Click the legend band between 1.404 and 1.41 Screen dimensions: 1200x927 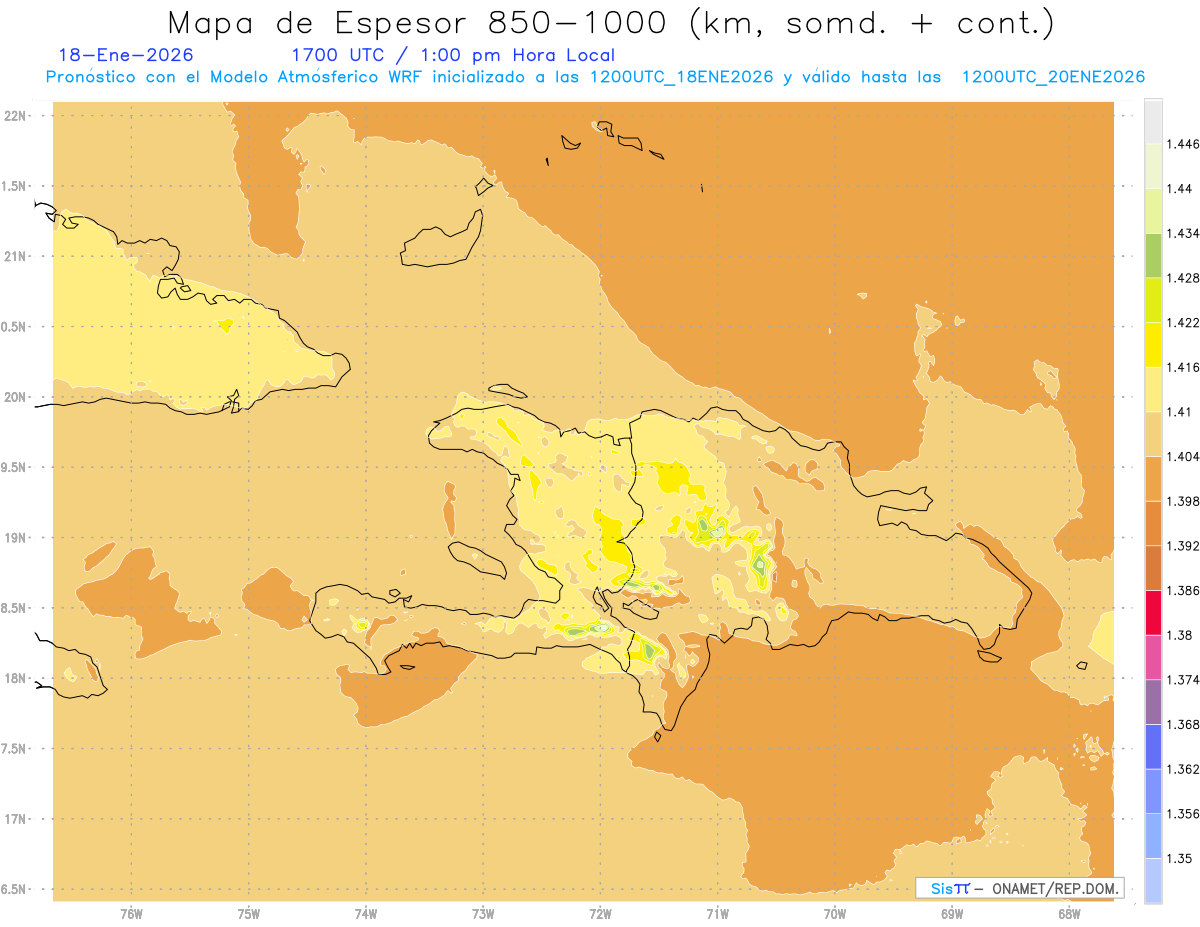pyautogui.click(x=1153, y=434)
